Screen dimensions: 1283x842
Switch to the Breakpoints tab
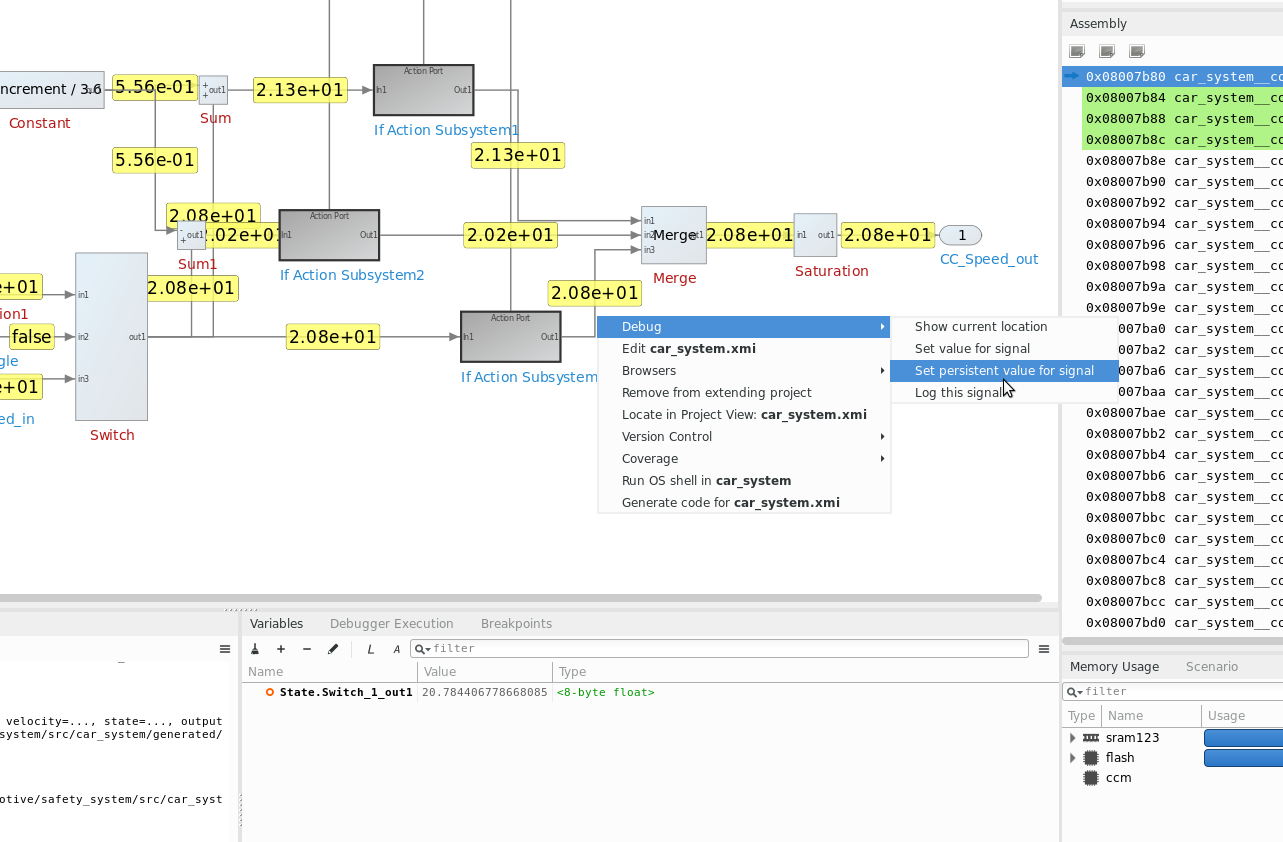coord(516,624)
